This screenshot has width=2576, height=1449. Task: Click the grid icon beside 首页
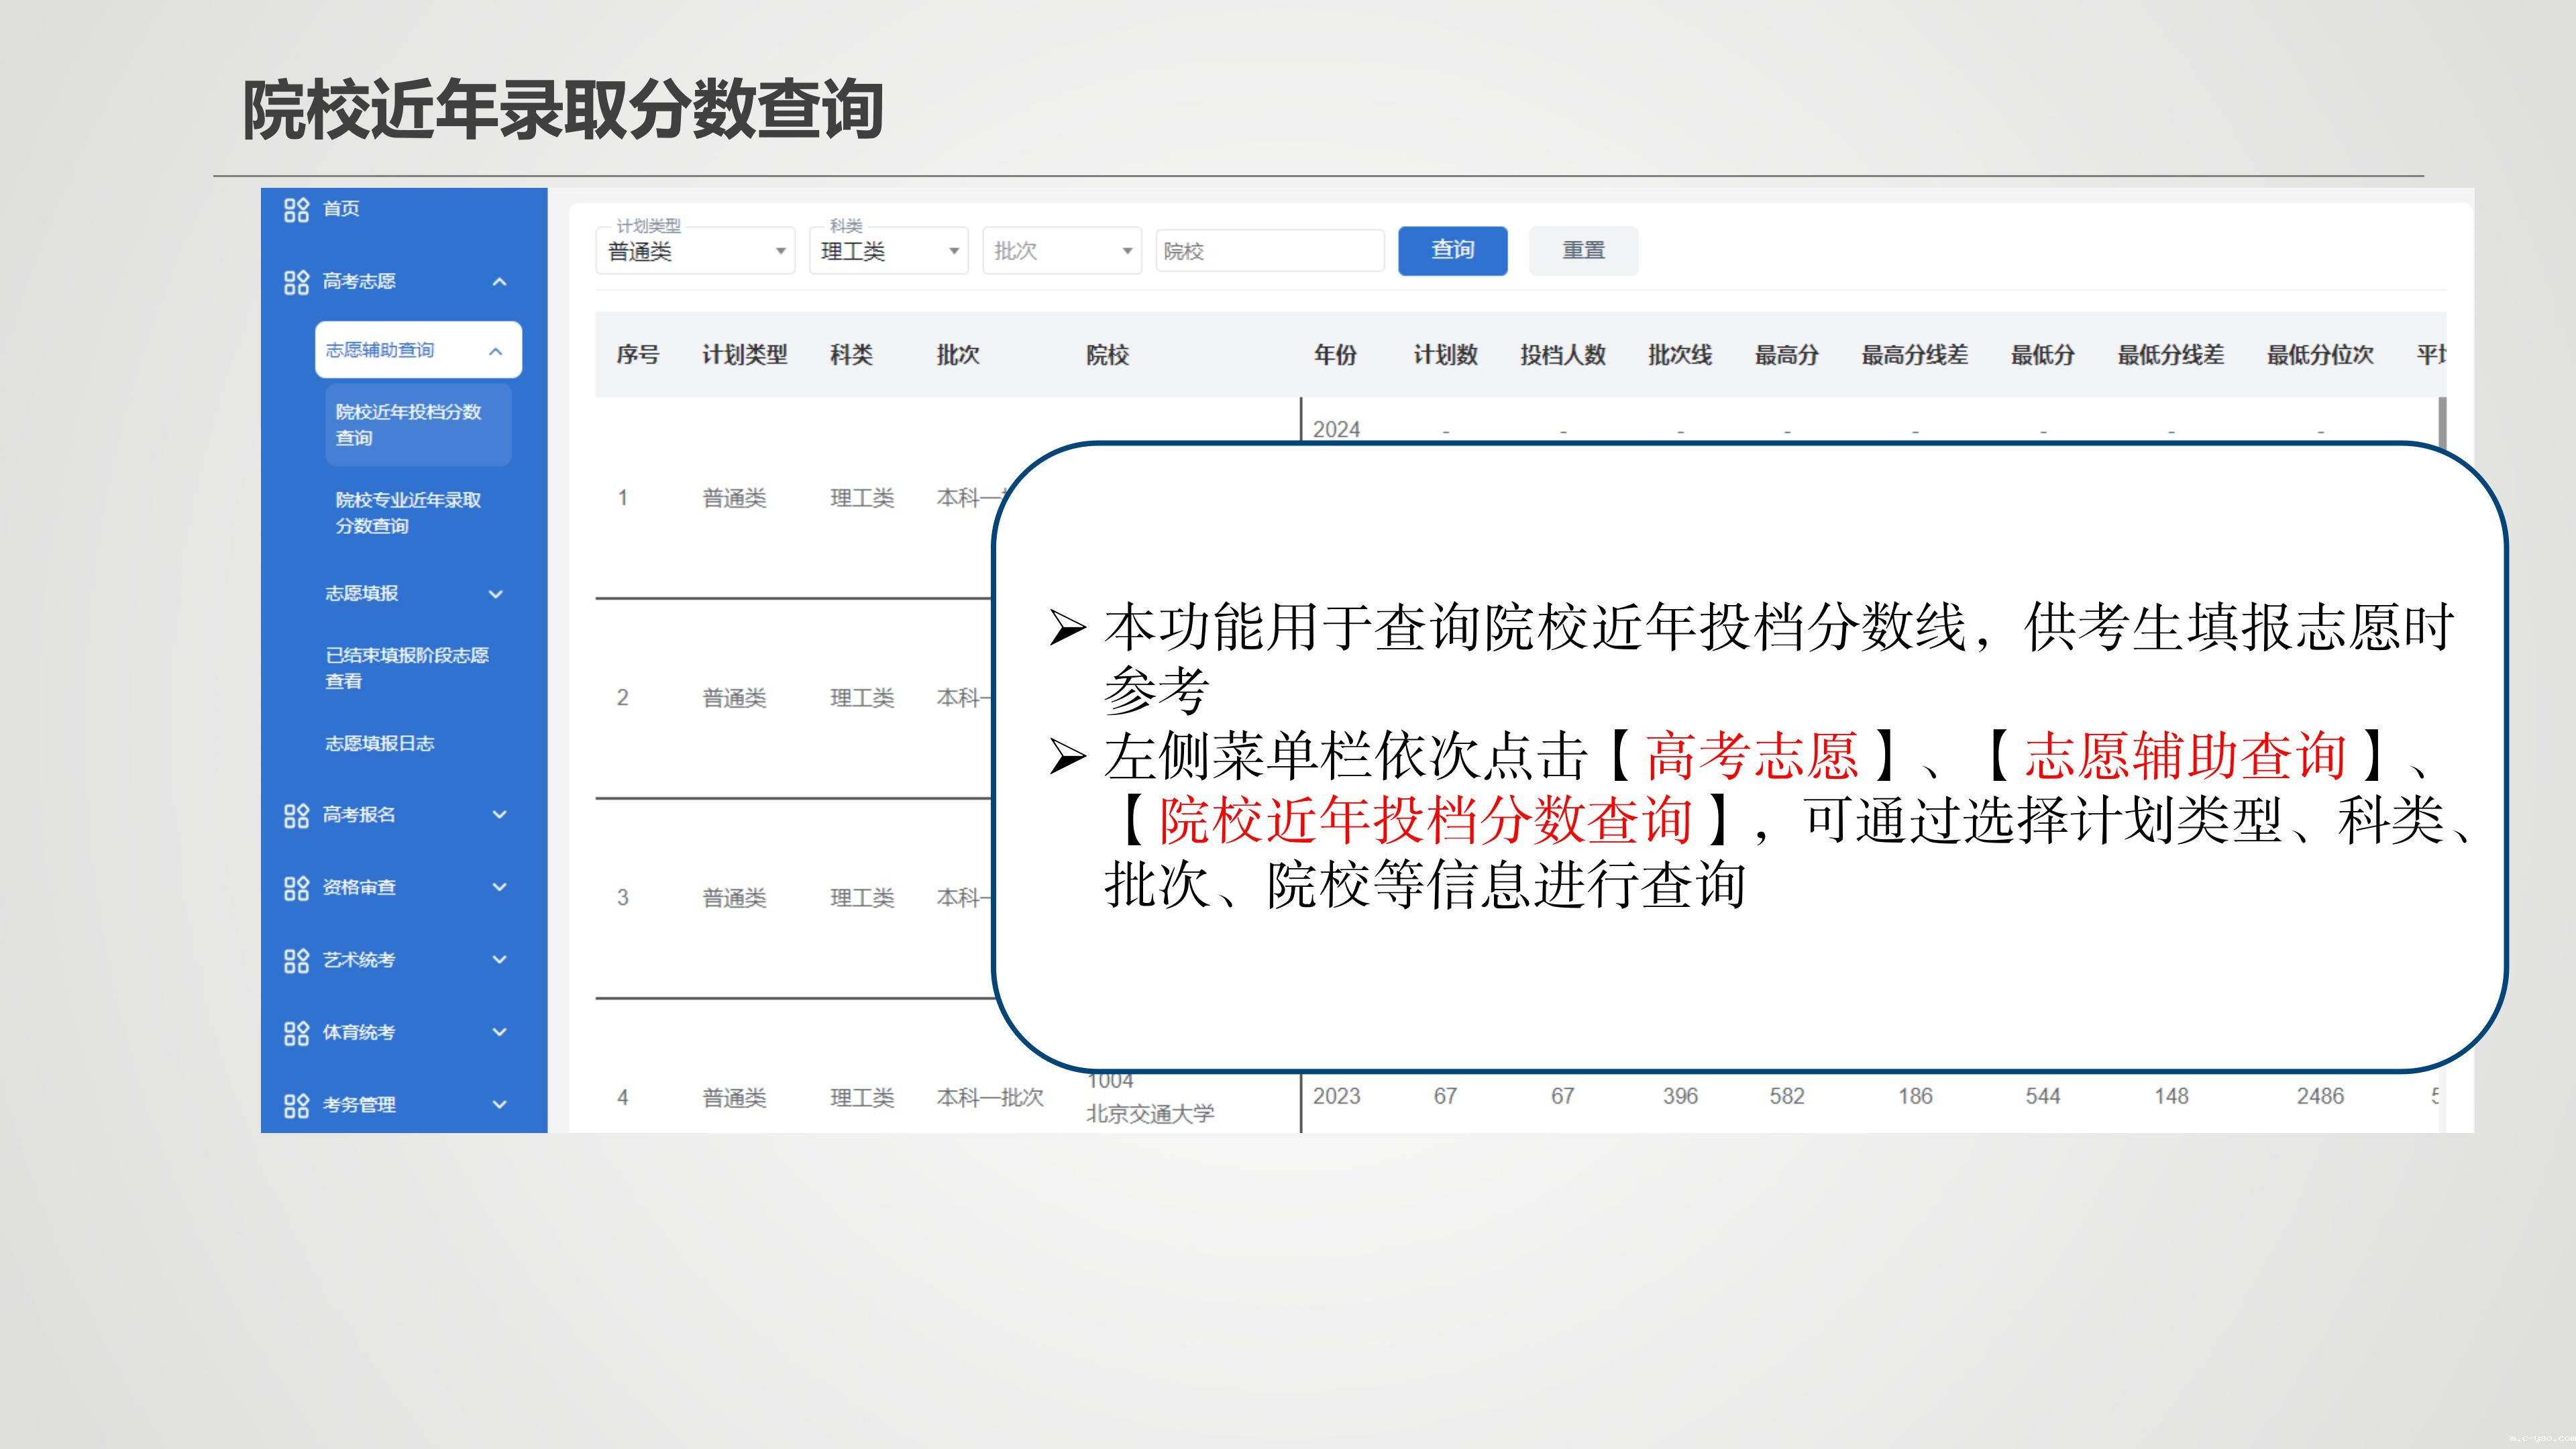click(x=296, y=209)
